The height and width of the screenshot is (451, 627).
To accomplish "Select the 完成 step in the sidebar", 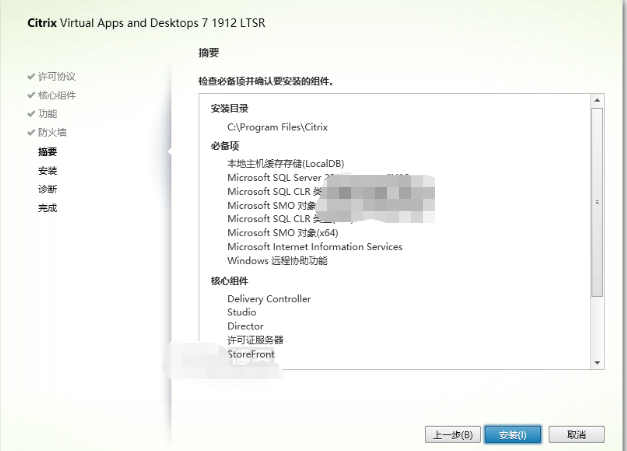I will [x=48, y=208].
